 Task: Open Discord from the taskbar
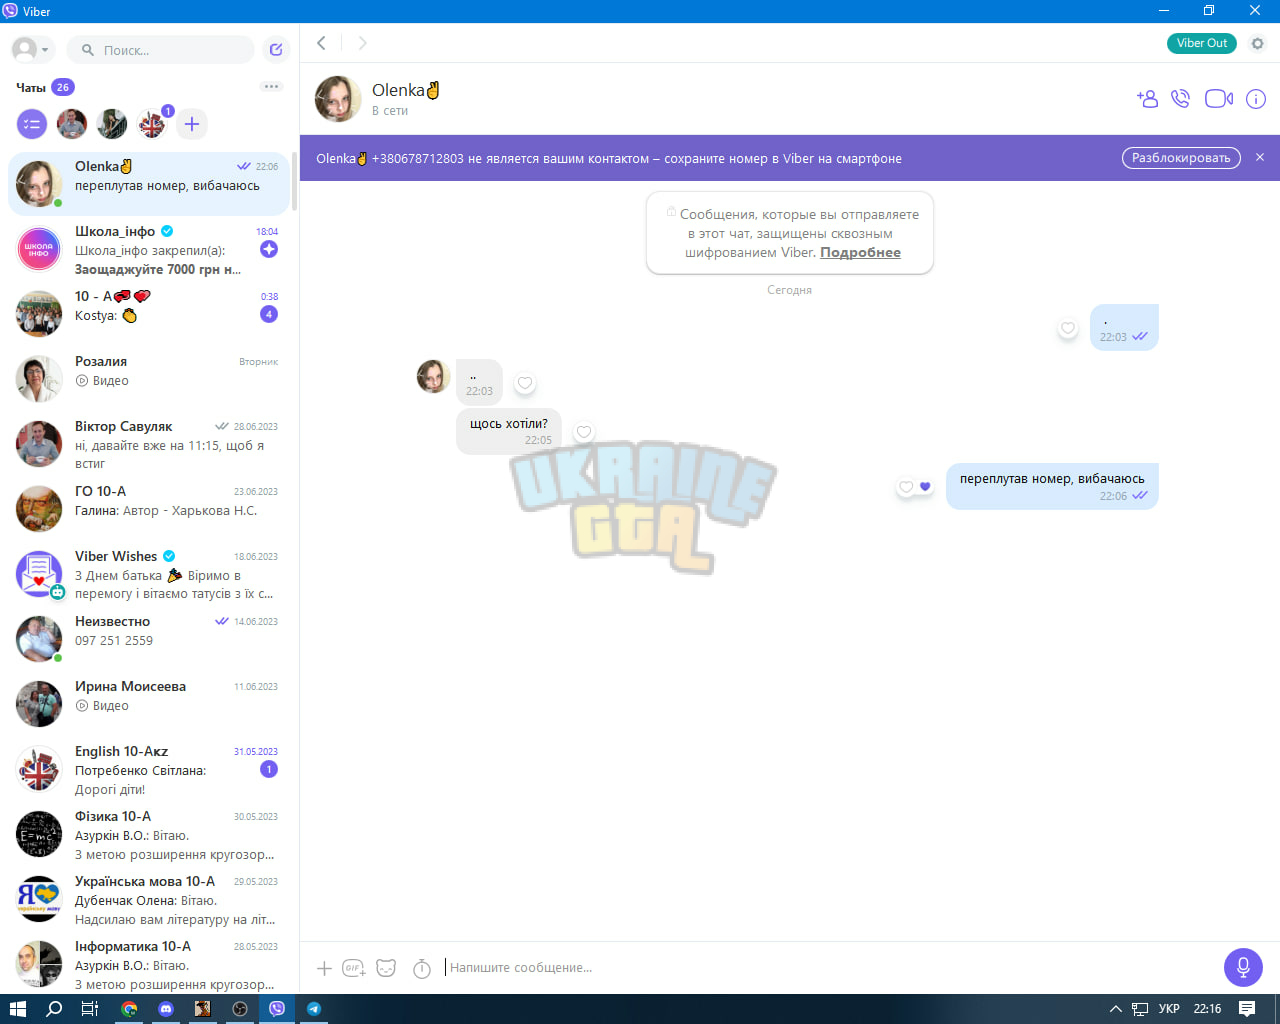coord(166,1009)
